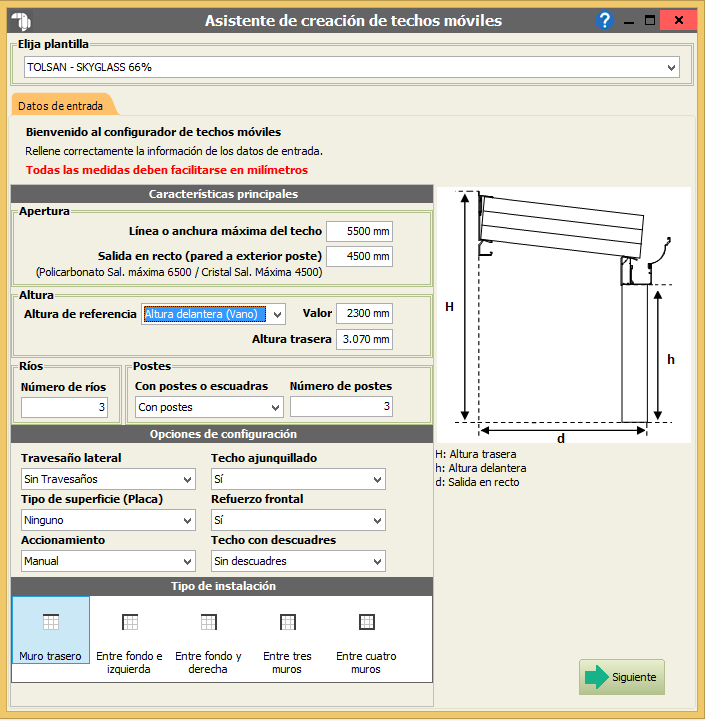Click 'Bienvenido al configurador de techos móviles' heading
The width and height of the screenshot is (705, 721).
coord(154,132)
